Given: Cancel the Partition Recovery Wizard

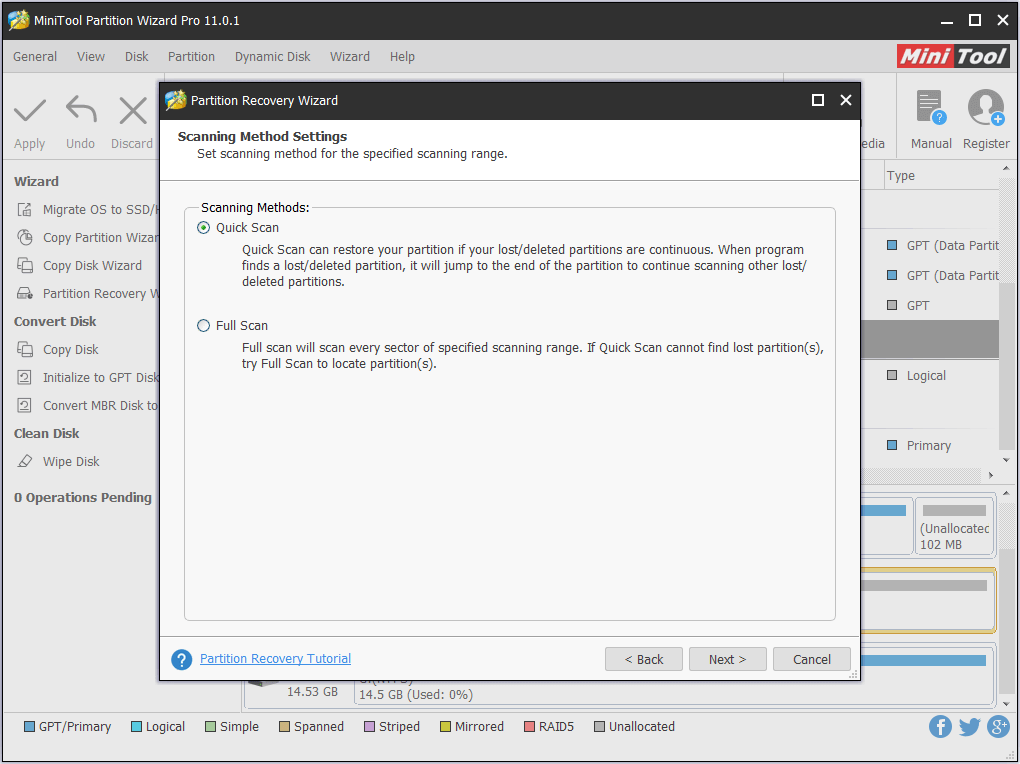Looking at the screenshot, I should click(811, 659).
